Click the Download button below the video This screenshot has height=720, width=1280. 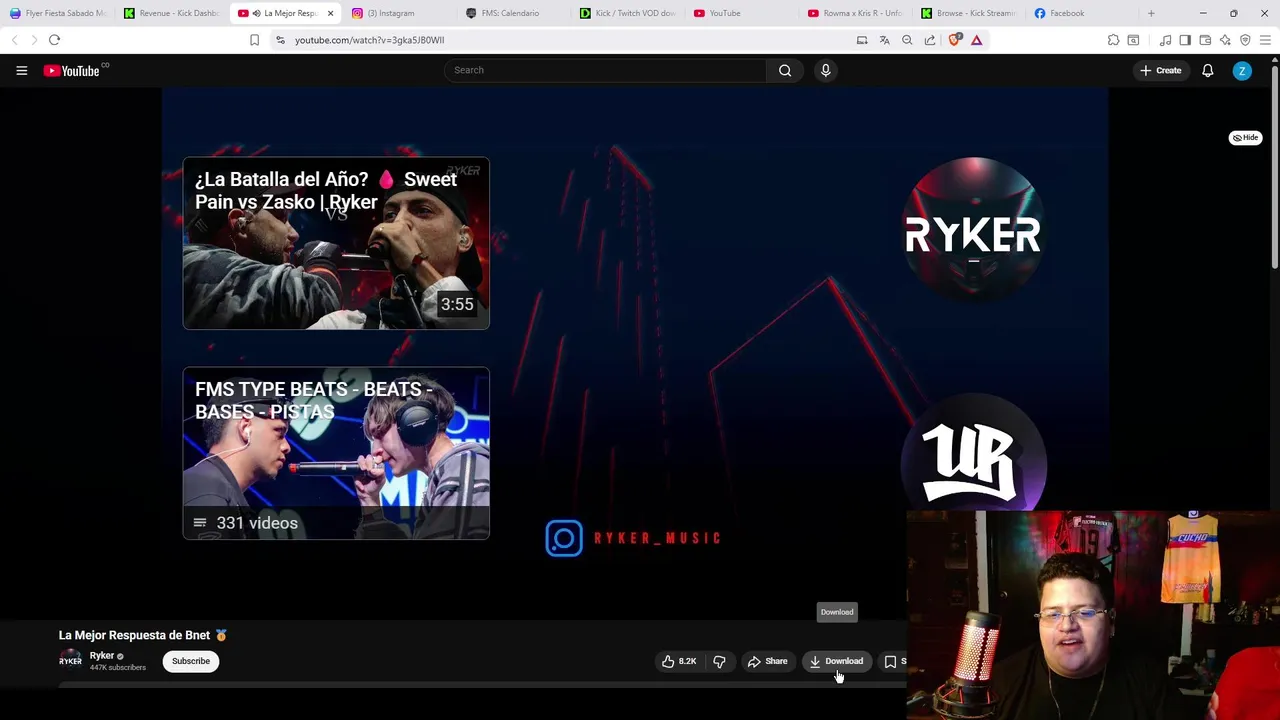(837, 661)
